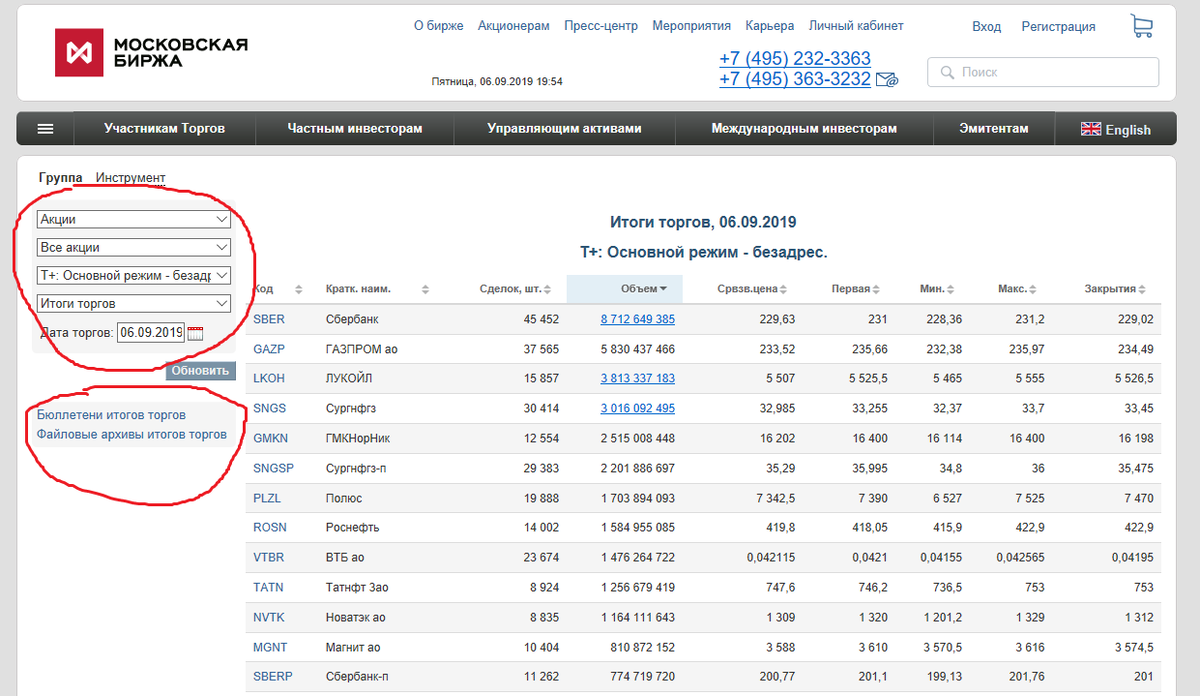Click volume link 3 016 092 495
1200x696 pixels.
pyautogui.click(x=638, y=408)
